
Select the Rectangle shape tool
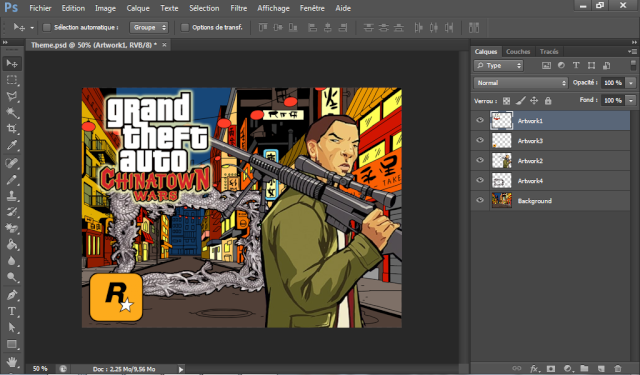click(12, 344)
